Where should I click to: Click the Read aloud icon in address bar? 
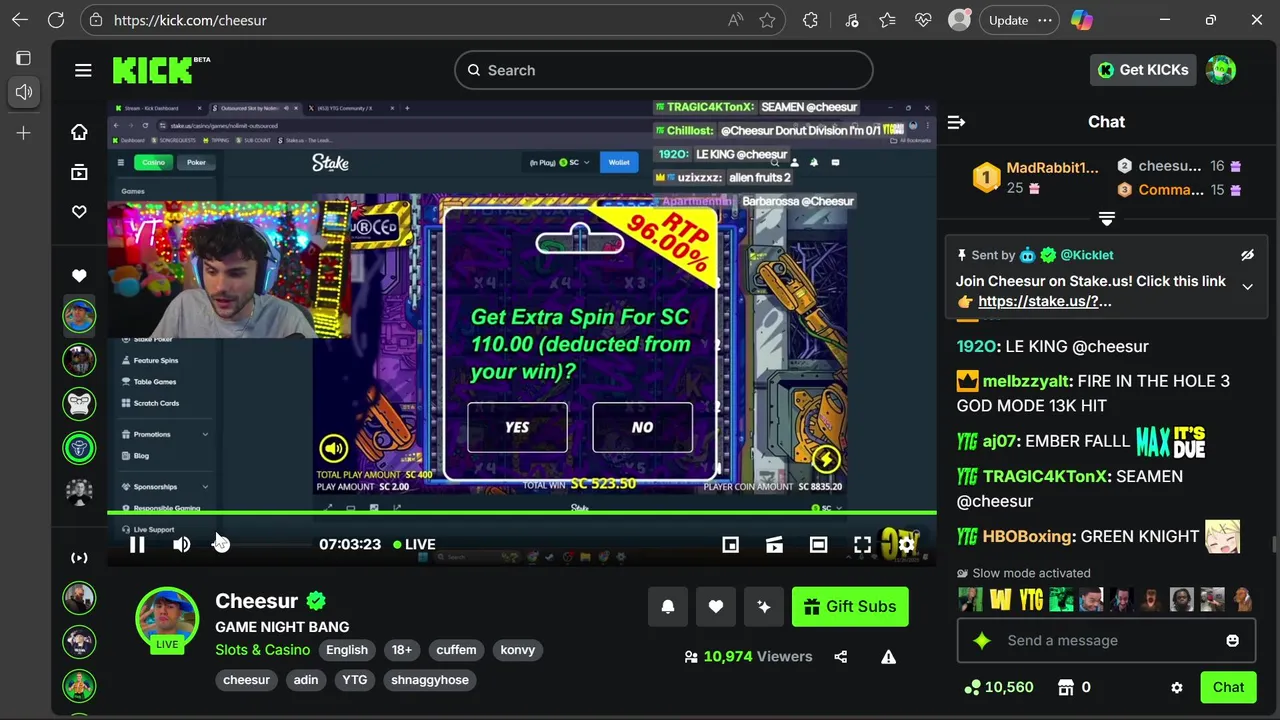click(736, 20)
